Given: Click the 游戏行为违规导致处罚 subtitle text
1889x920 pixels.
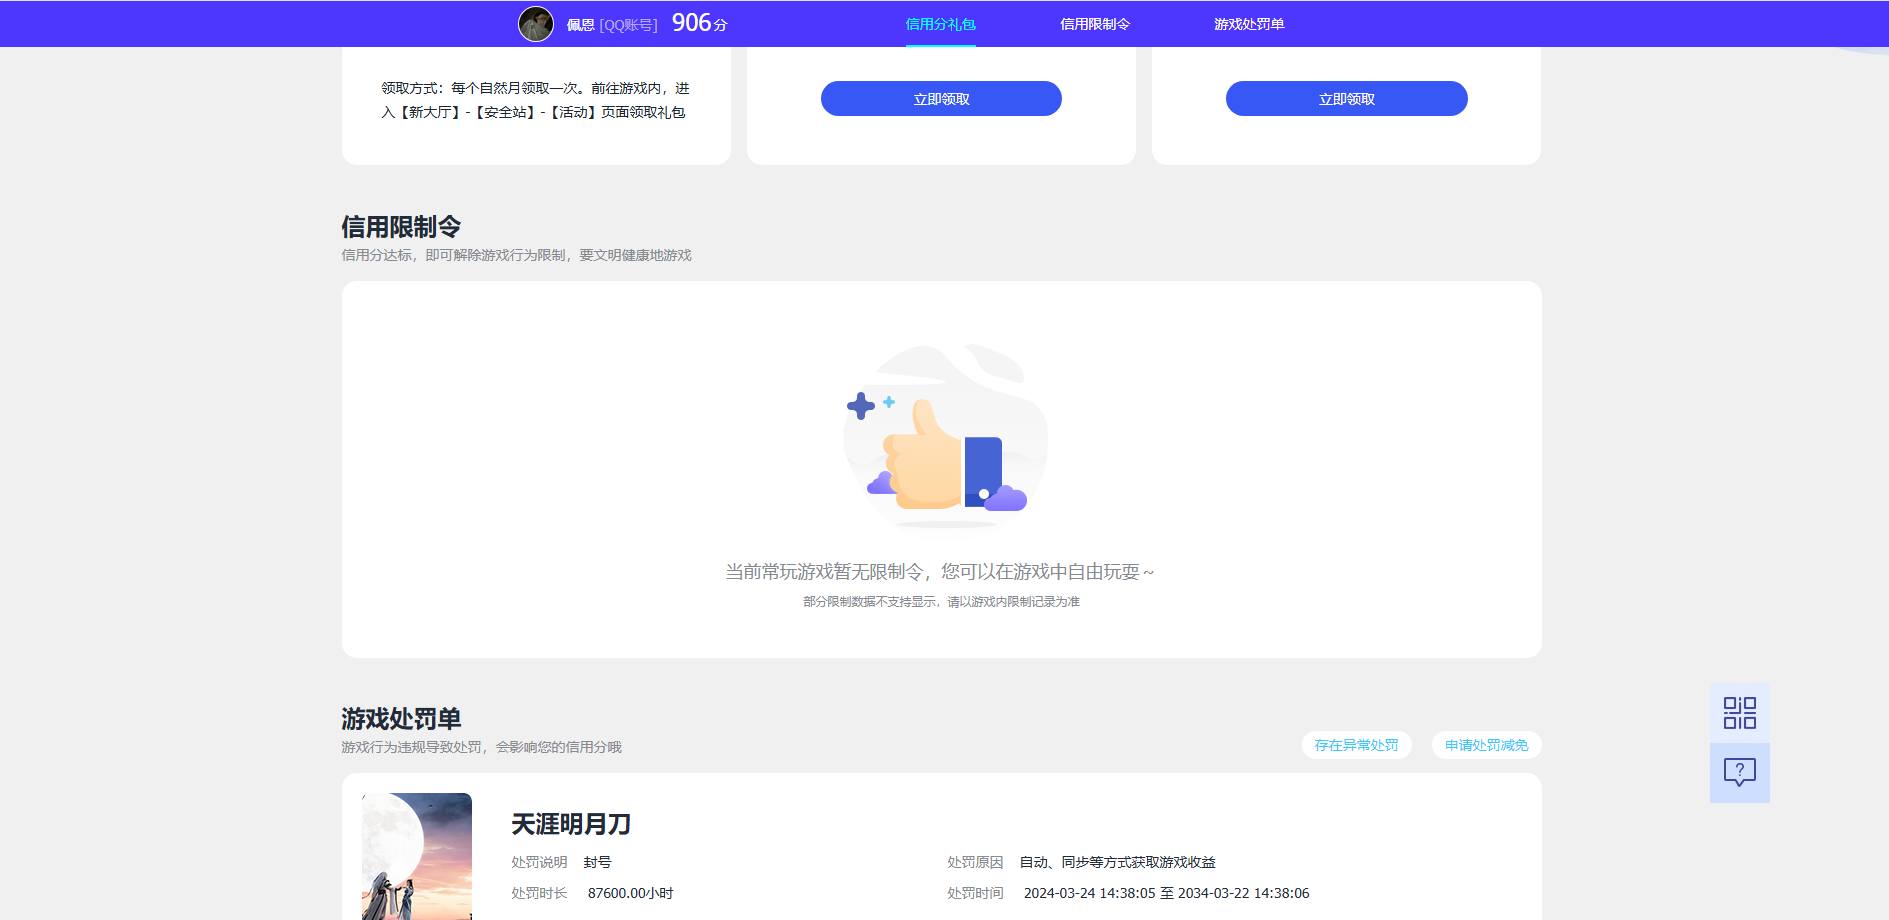Looking at the screenshot, I should pyautogui.click(x=481, y=747).
